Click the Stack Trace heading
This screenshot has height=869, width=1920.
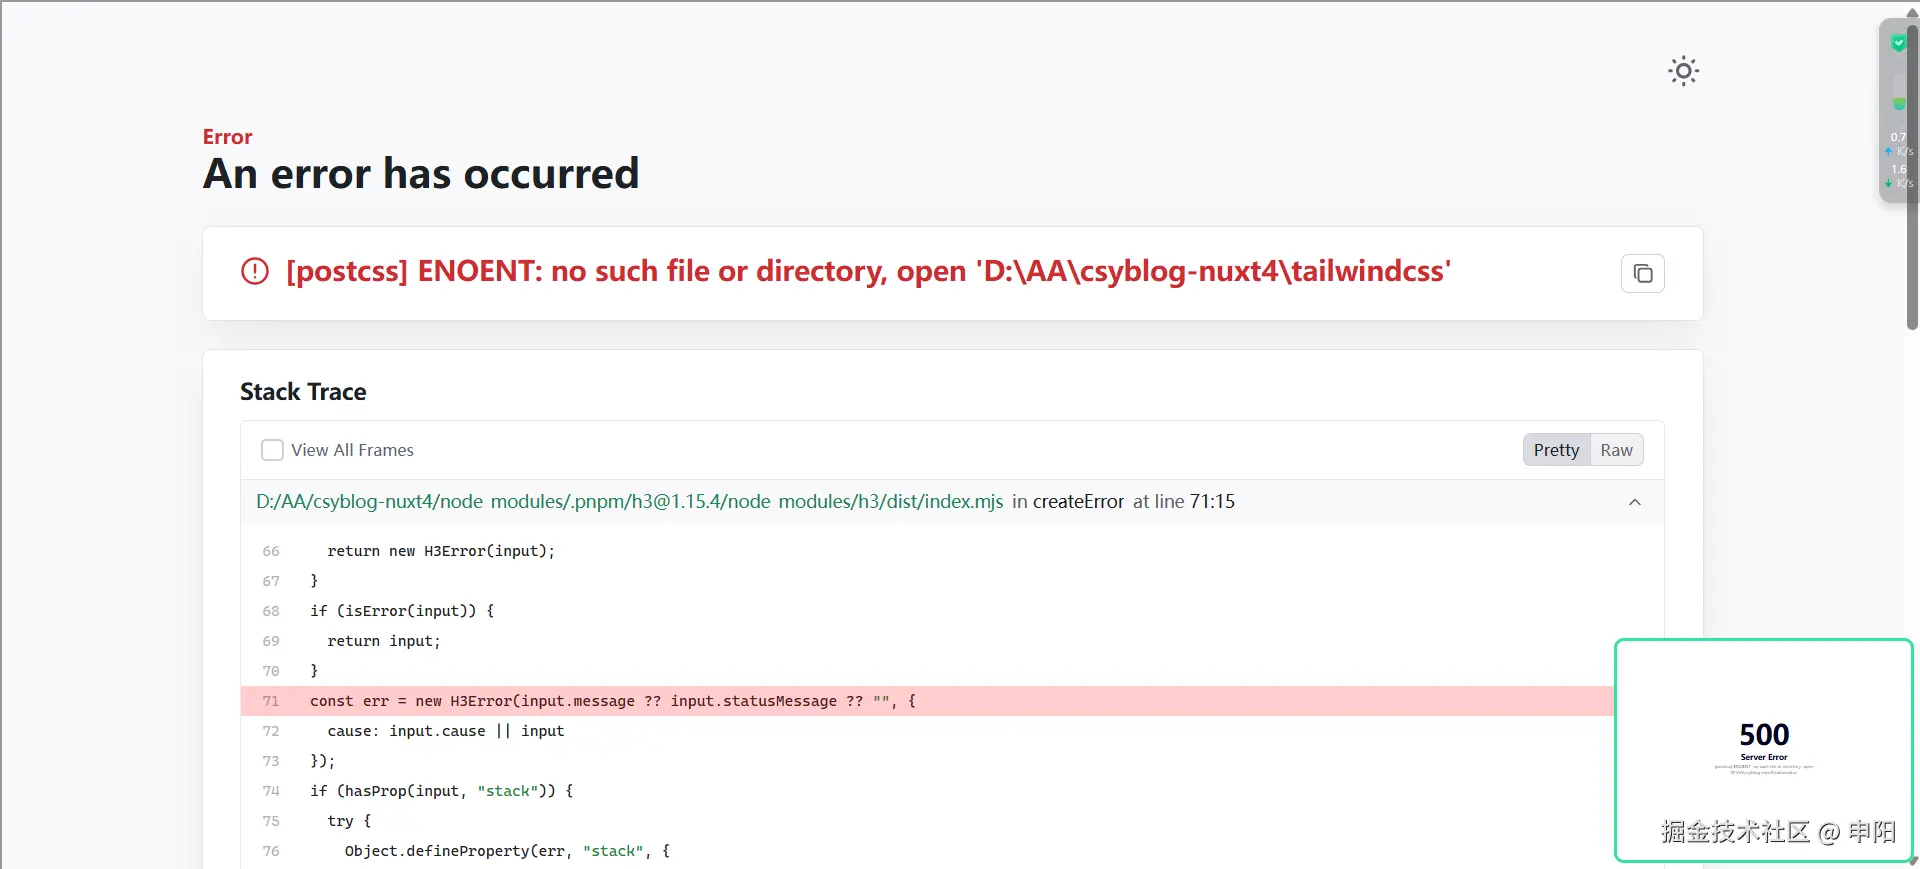(303, 392)
